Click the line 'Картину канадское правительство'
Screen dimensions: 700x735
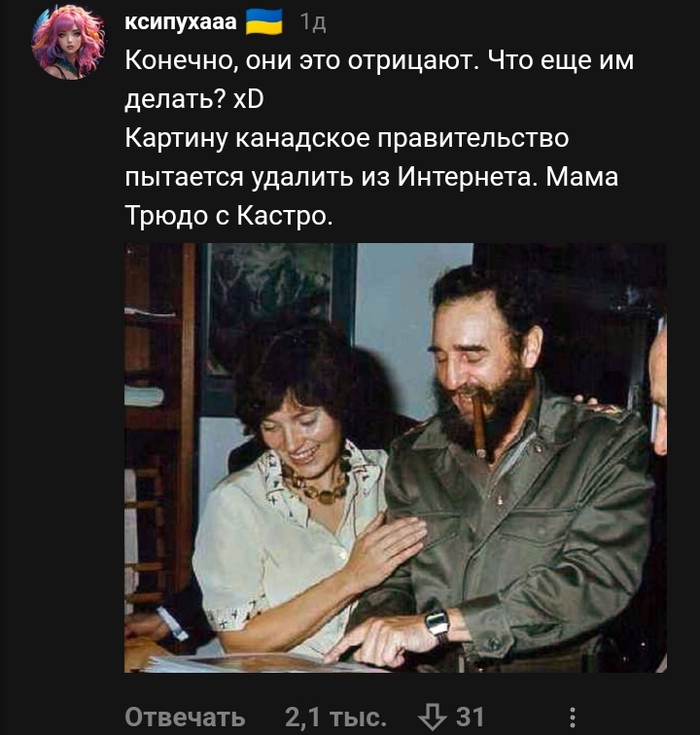(x=347, y=139)
